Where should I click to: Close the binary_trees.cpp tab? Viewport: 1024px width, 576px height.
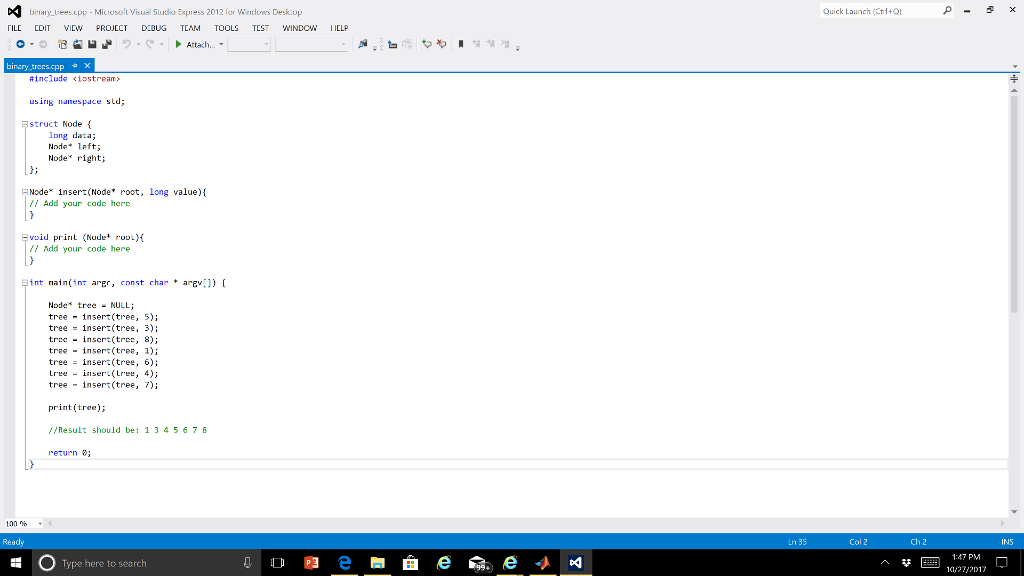click(87, 65)
